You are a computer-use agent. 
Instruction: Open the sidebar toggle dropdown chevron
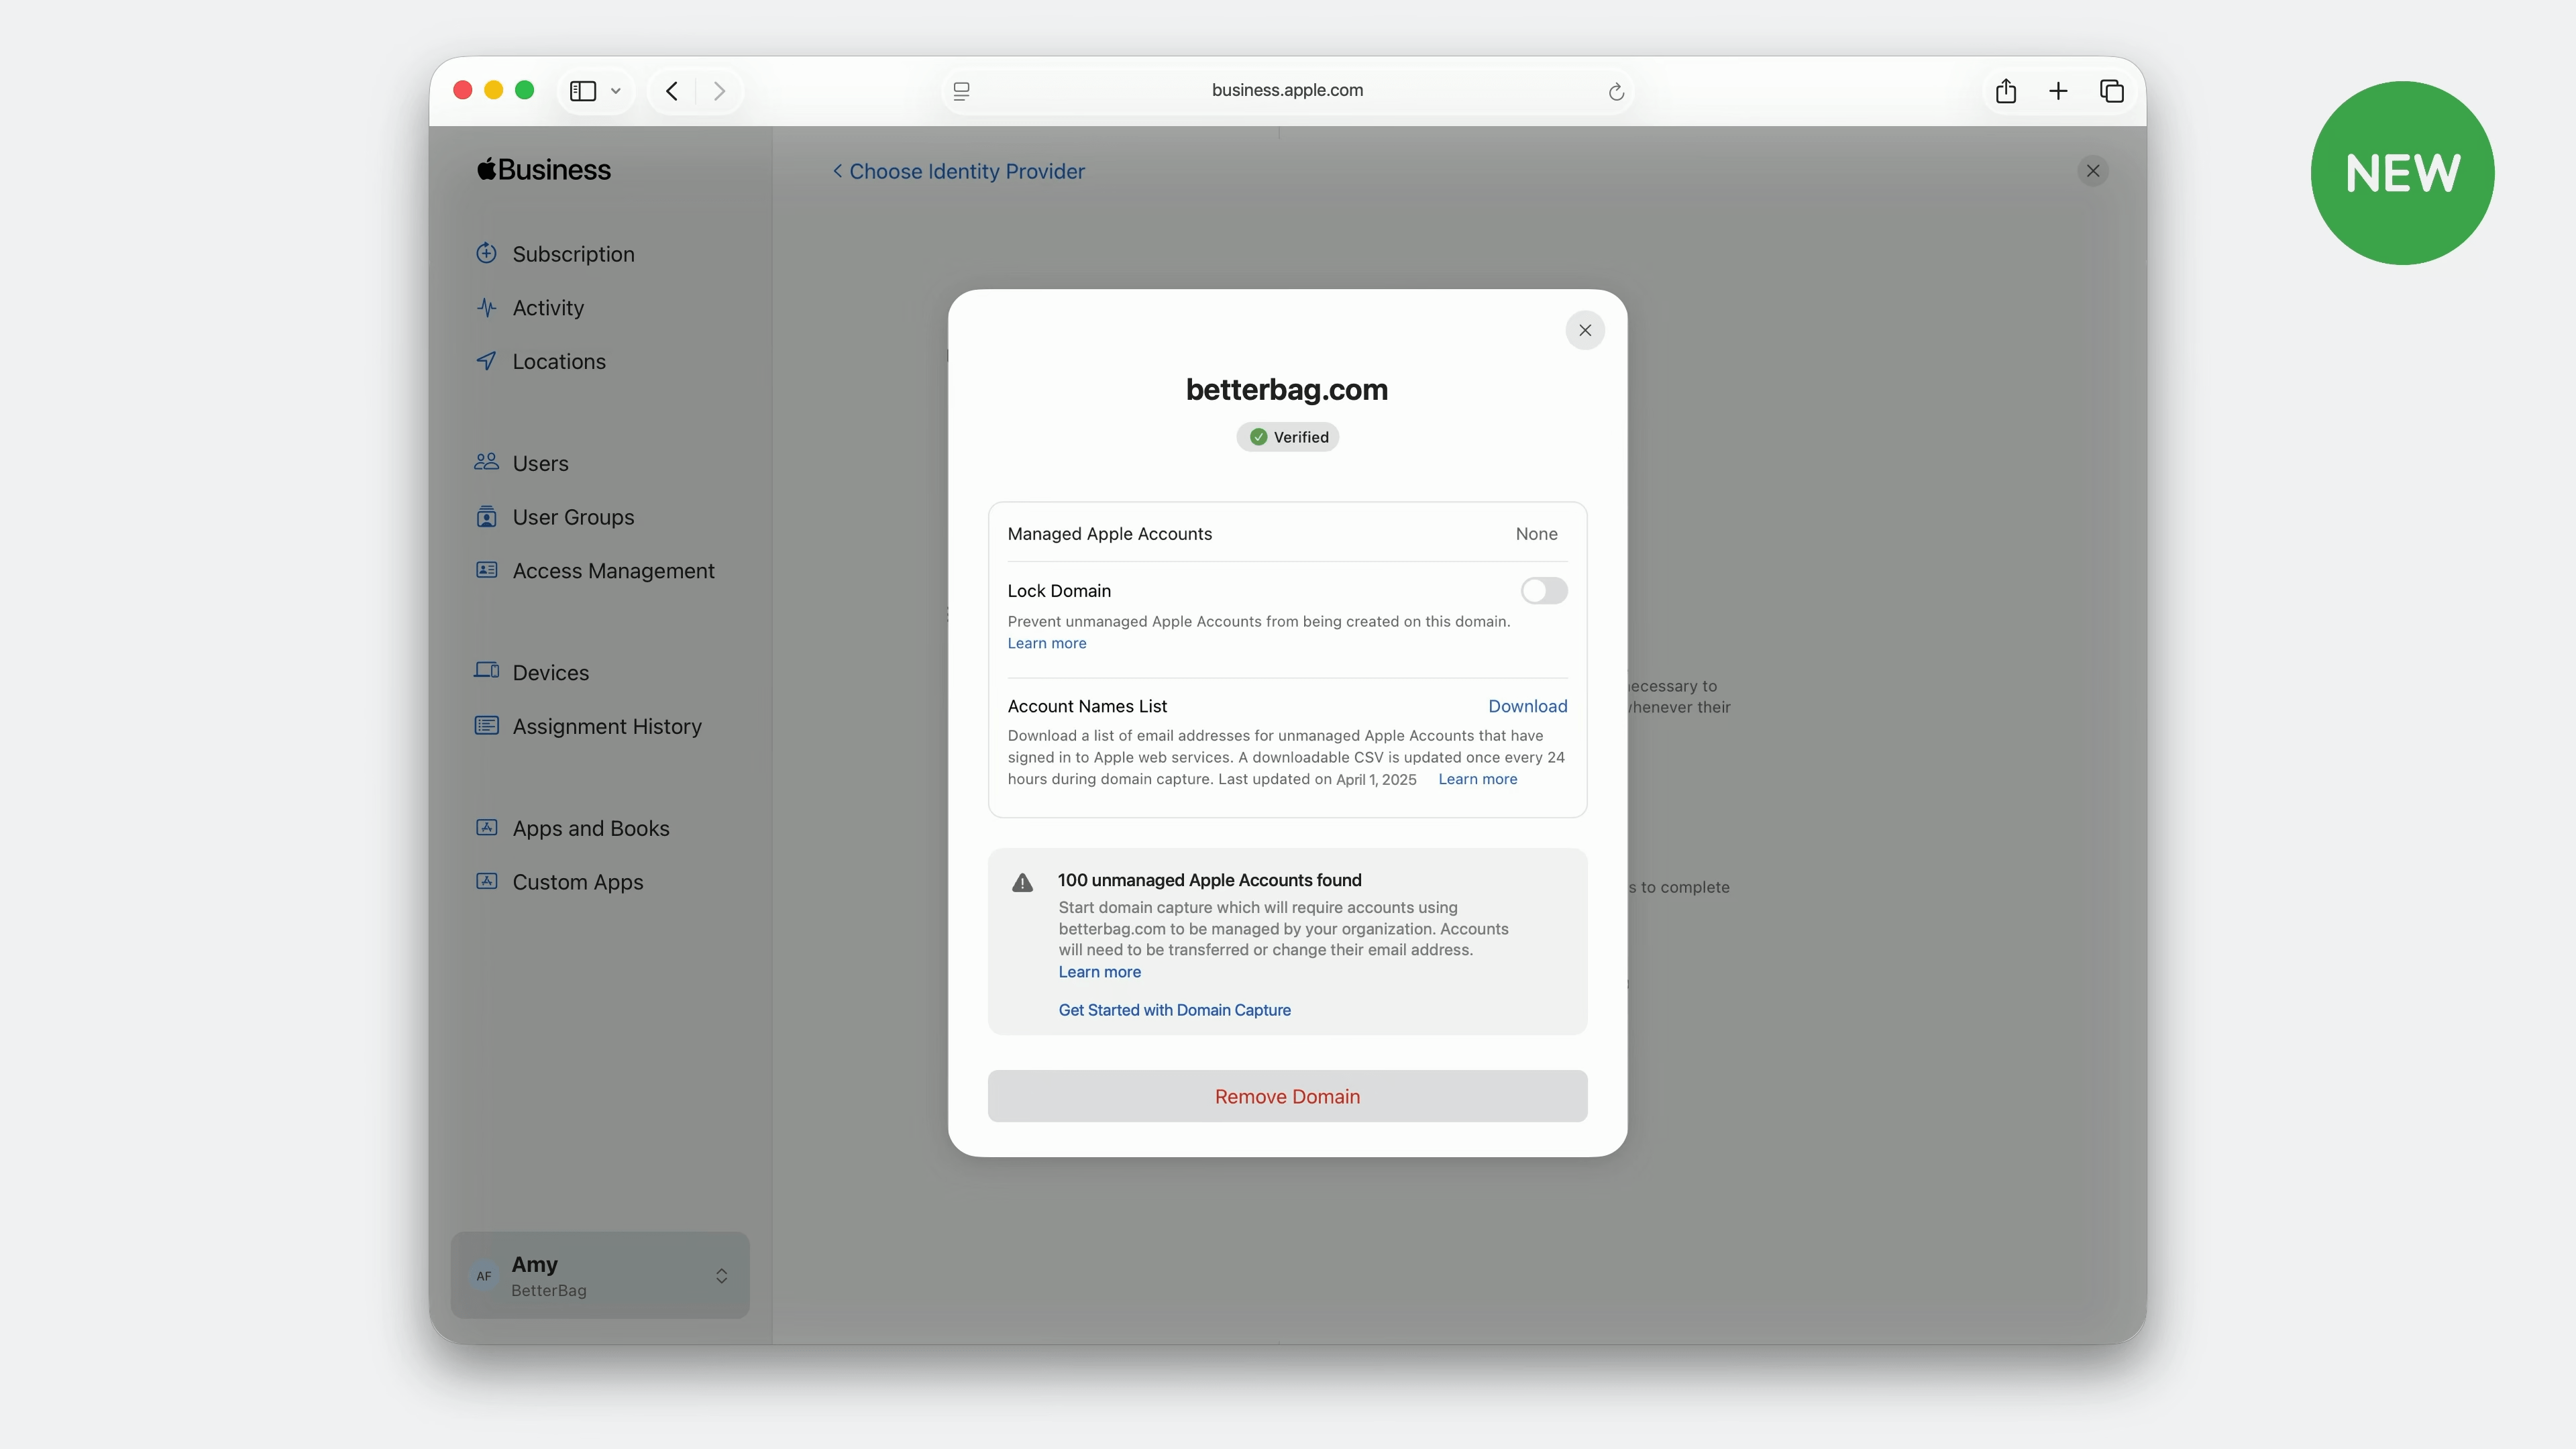[616, 91]
